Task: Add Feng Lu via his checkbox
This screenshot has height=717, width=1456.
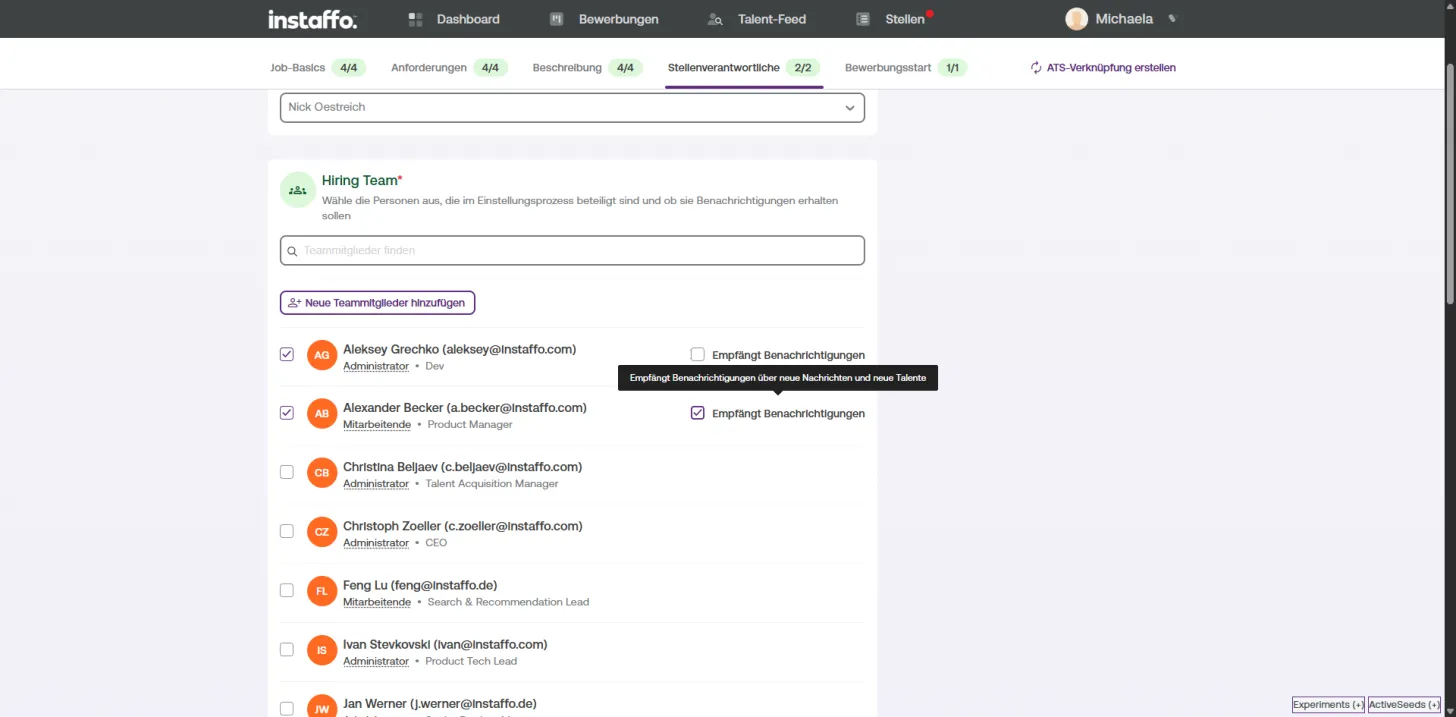Action: [287, 590]
